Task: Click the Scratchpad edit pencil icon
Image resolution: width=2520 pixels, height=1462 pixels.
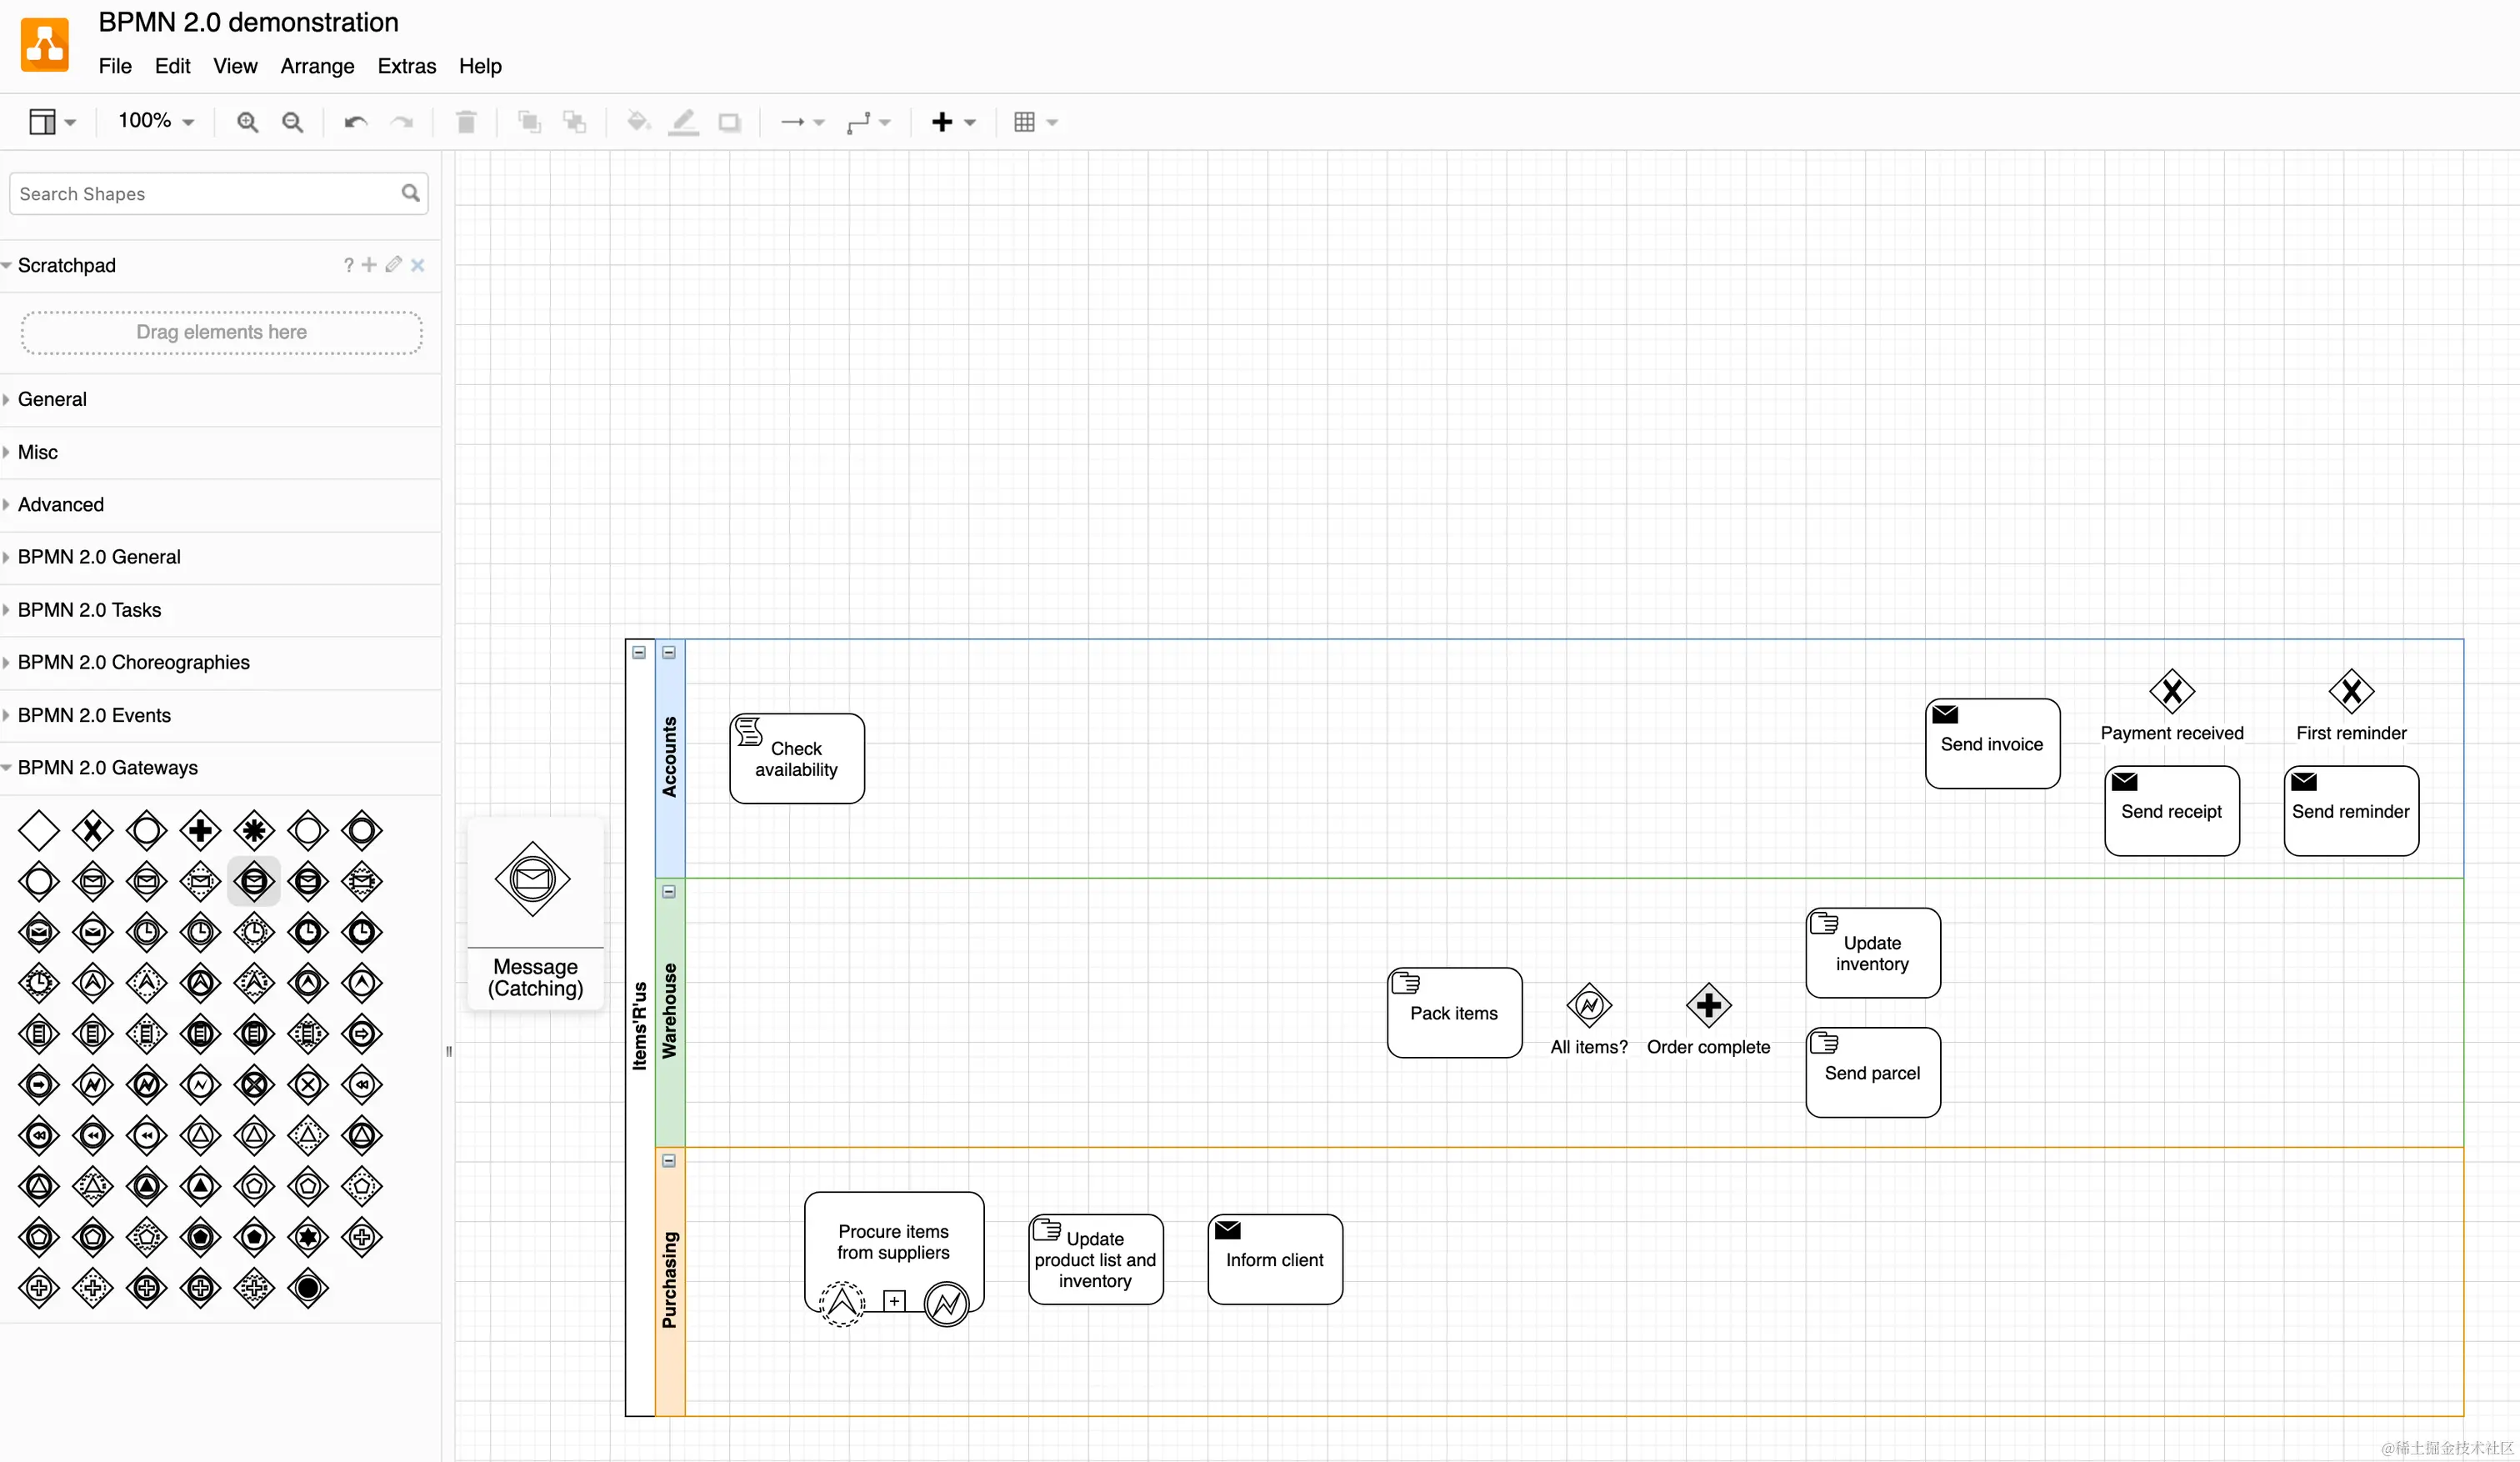Action: pos(393,265)
